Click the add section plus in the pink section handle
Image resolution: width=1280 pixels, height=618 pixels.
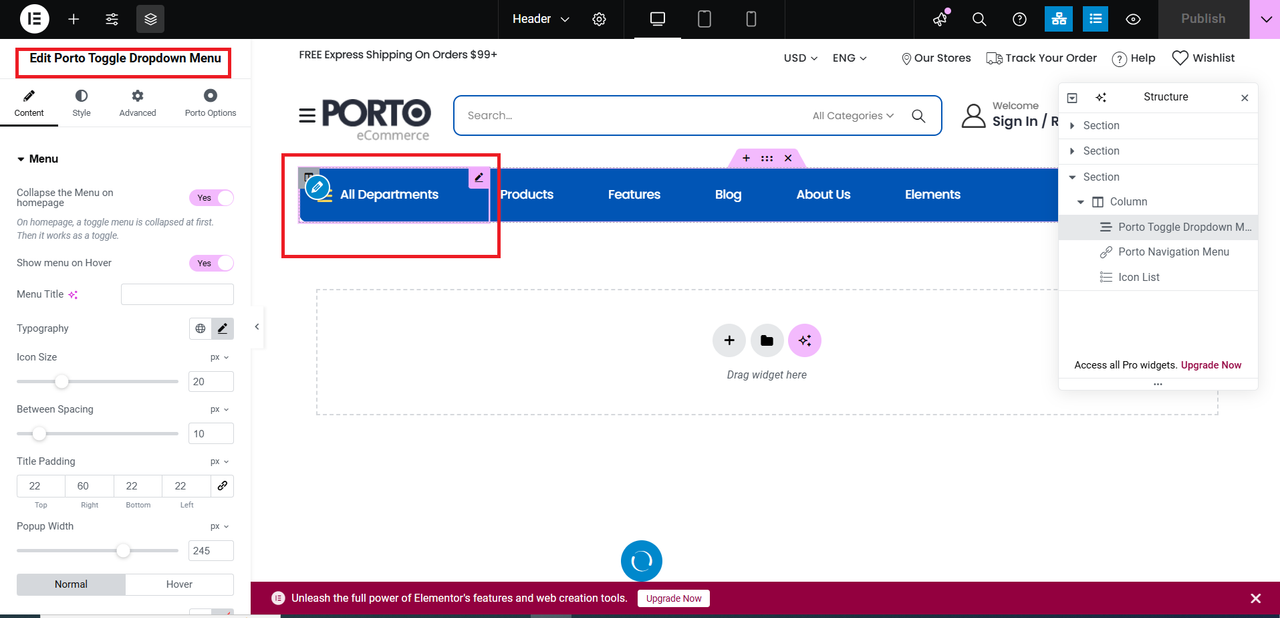(746, 158)
